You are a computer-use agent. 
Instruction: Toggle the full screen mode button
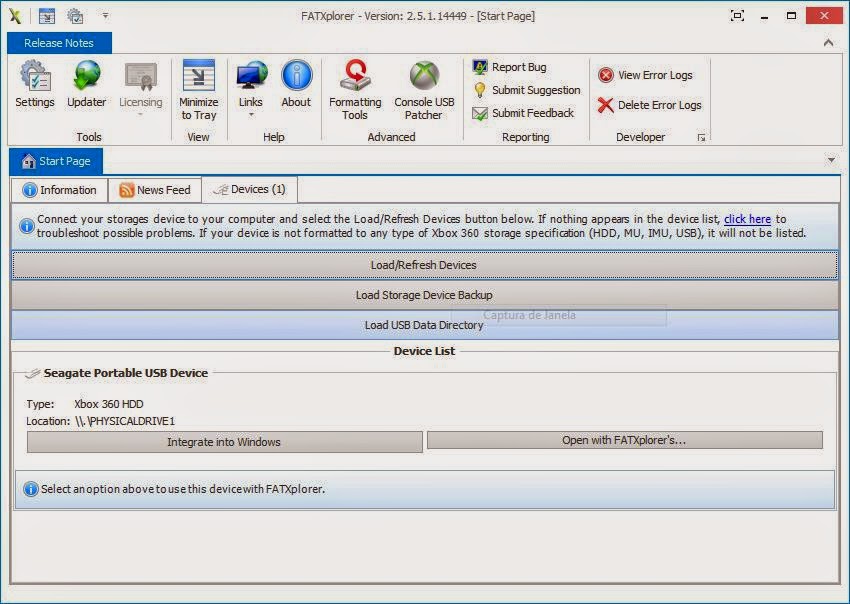coord(737,16)
